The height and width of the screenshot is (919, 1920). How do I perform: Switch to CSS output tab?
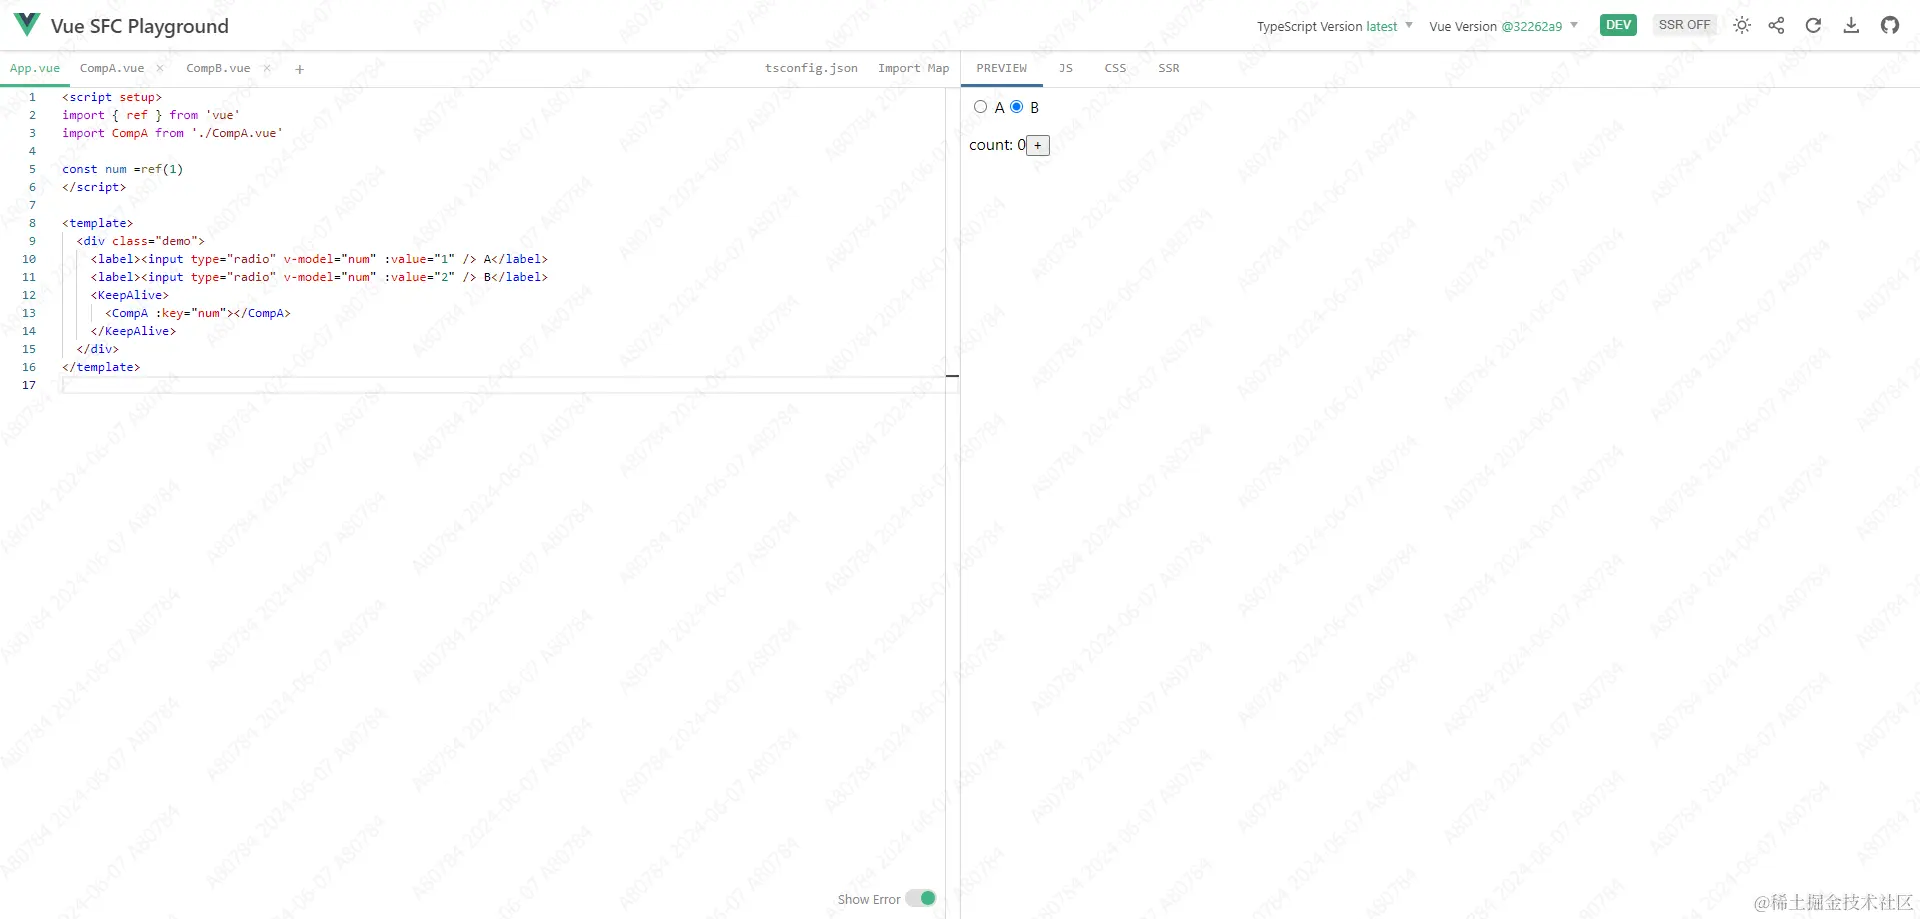coord(1115,68)
